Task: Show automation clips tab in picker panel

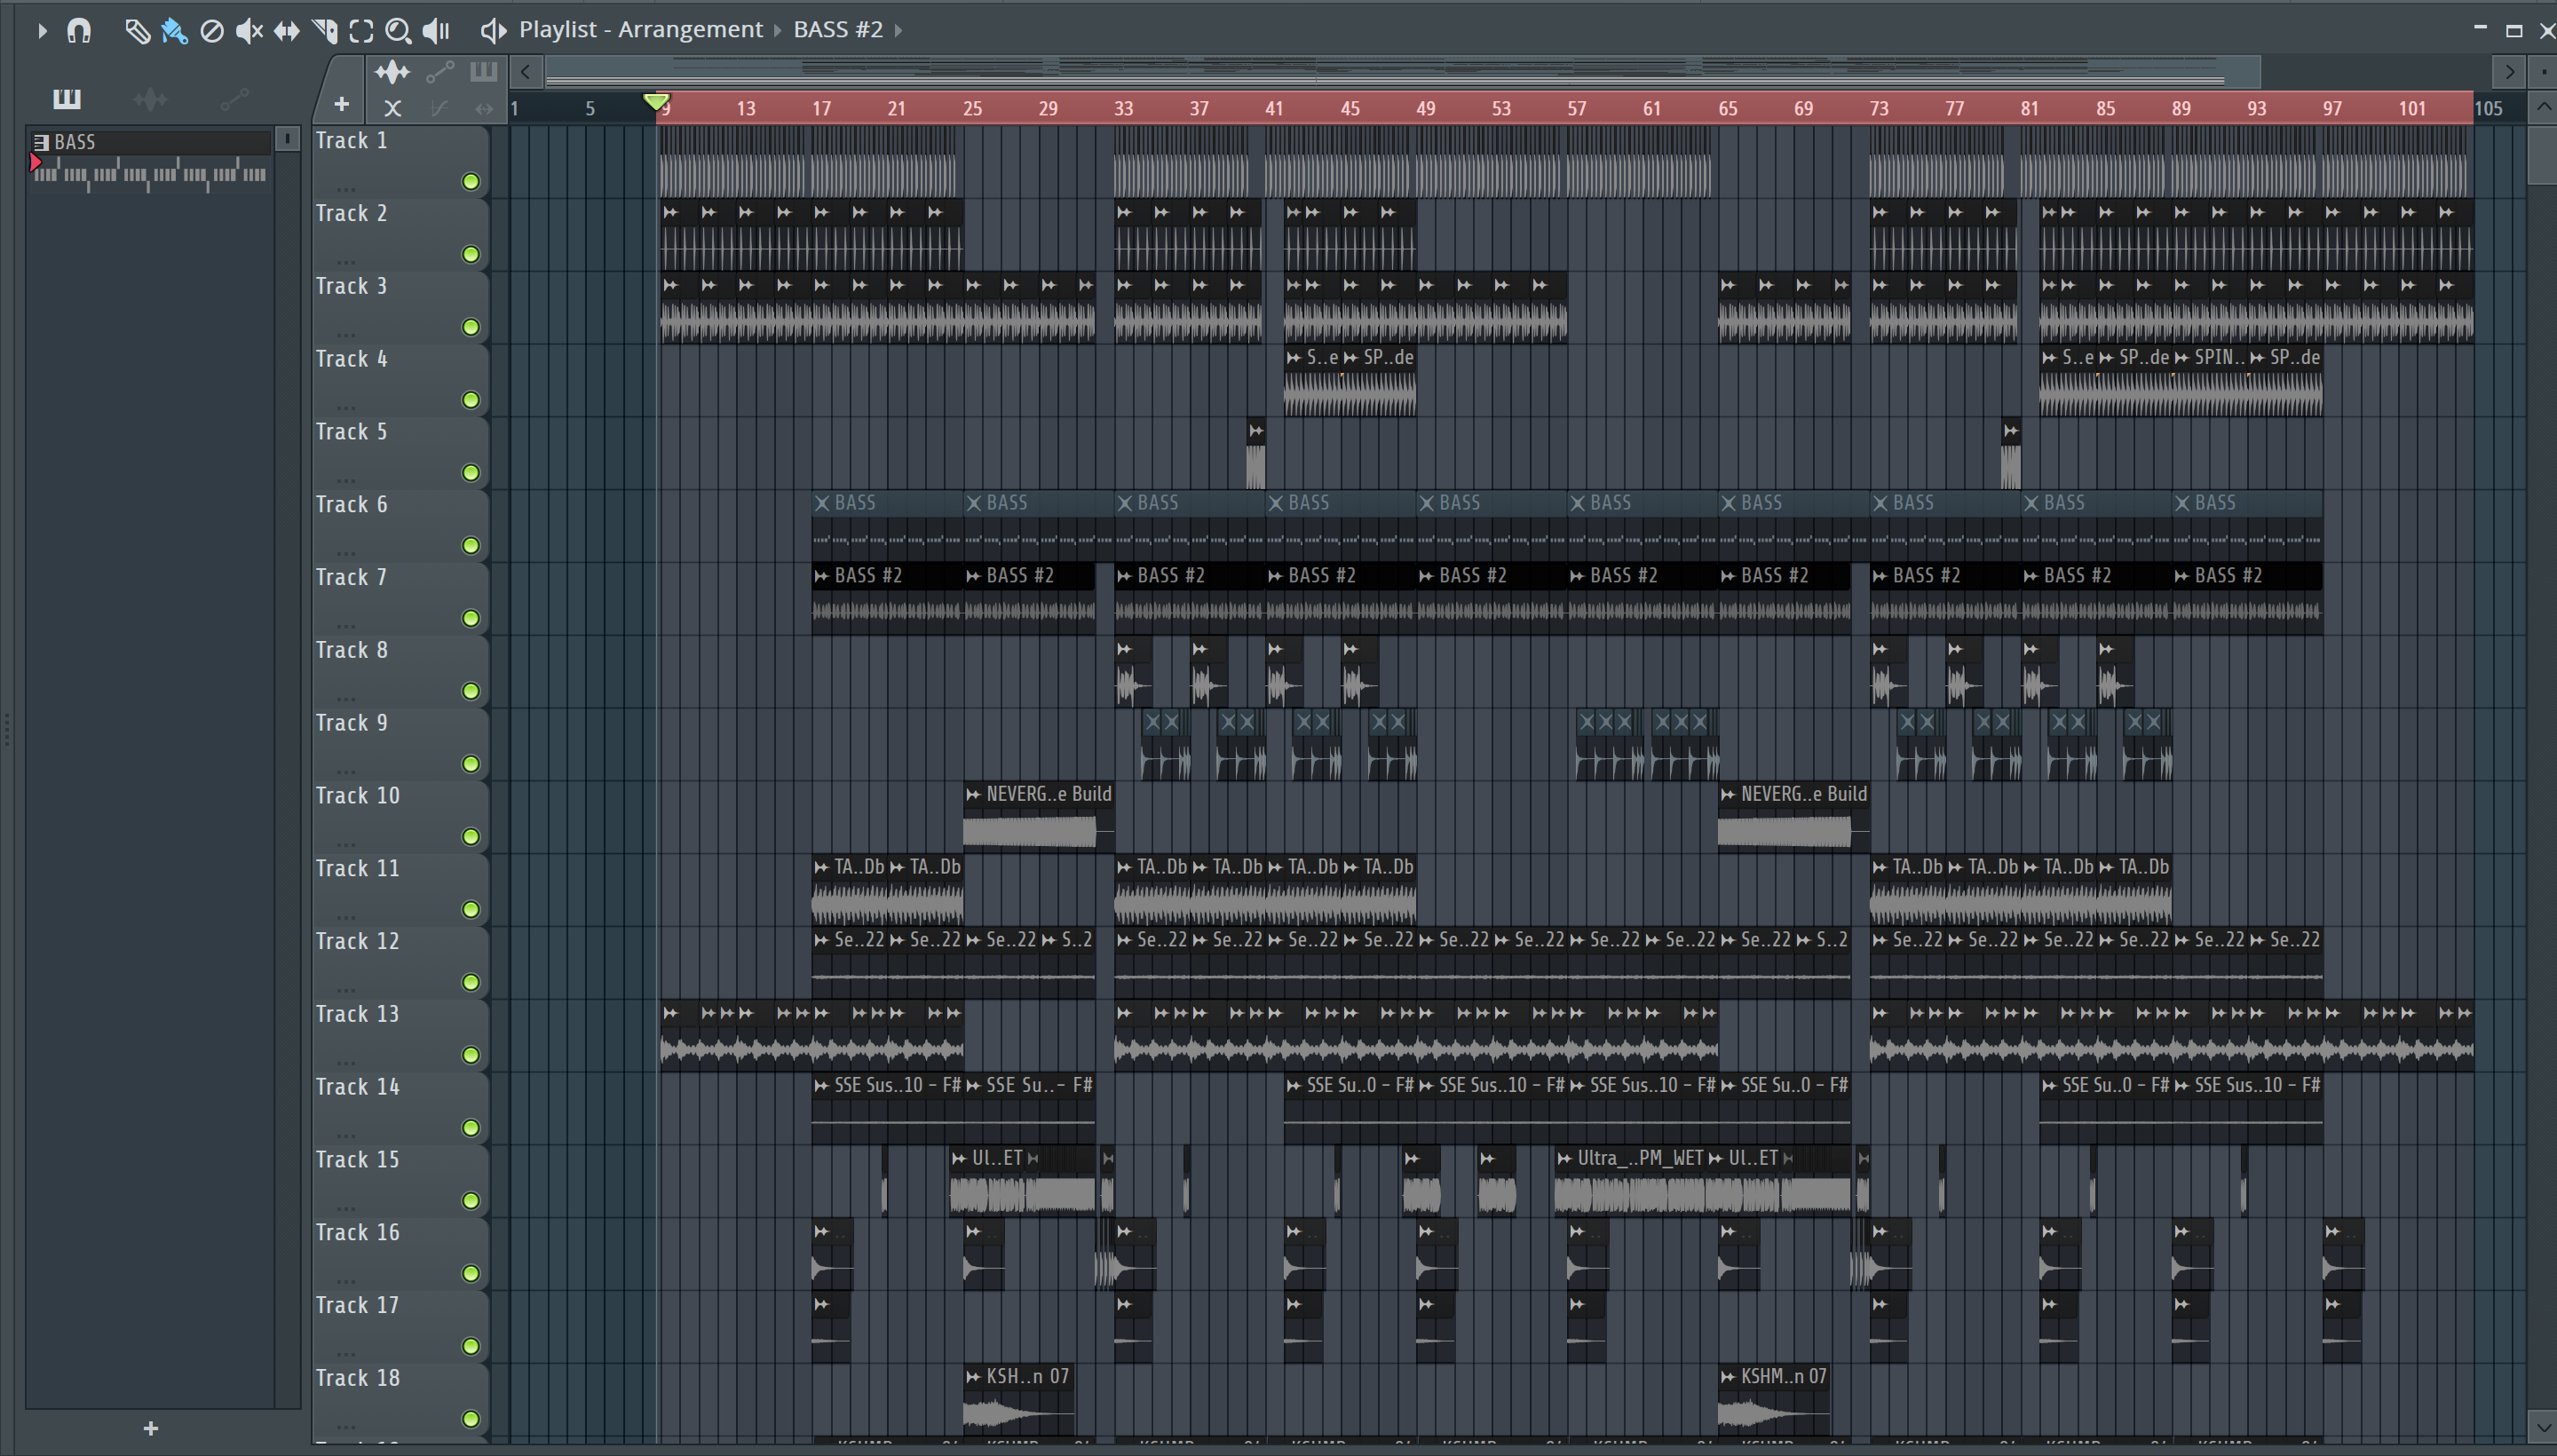Action: pos(234,98)
